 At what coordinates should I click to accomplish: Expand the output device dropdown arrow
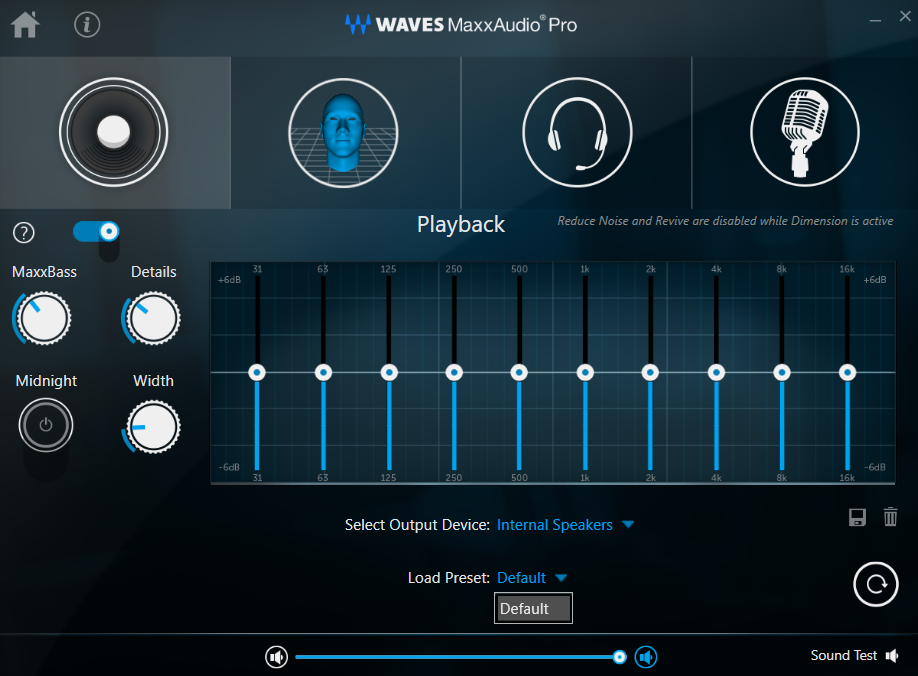click(x=628, y=524)
